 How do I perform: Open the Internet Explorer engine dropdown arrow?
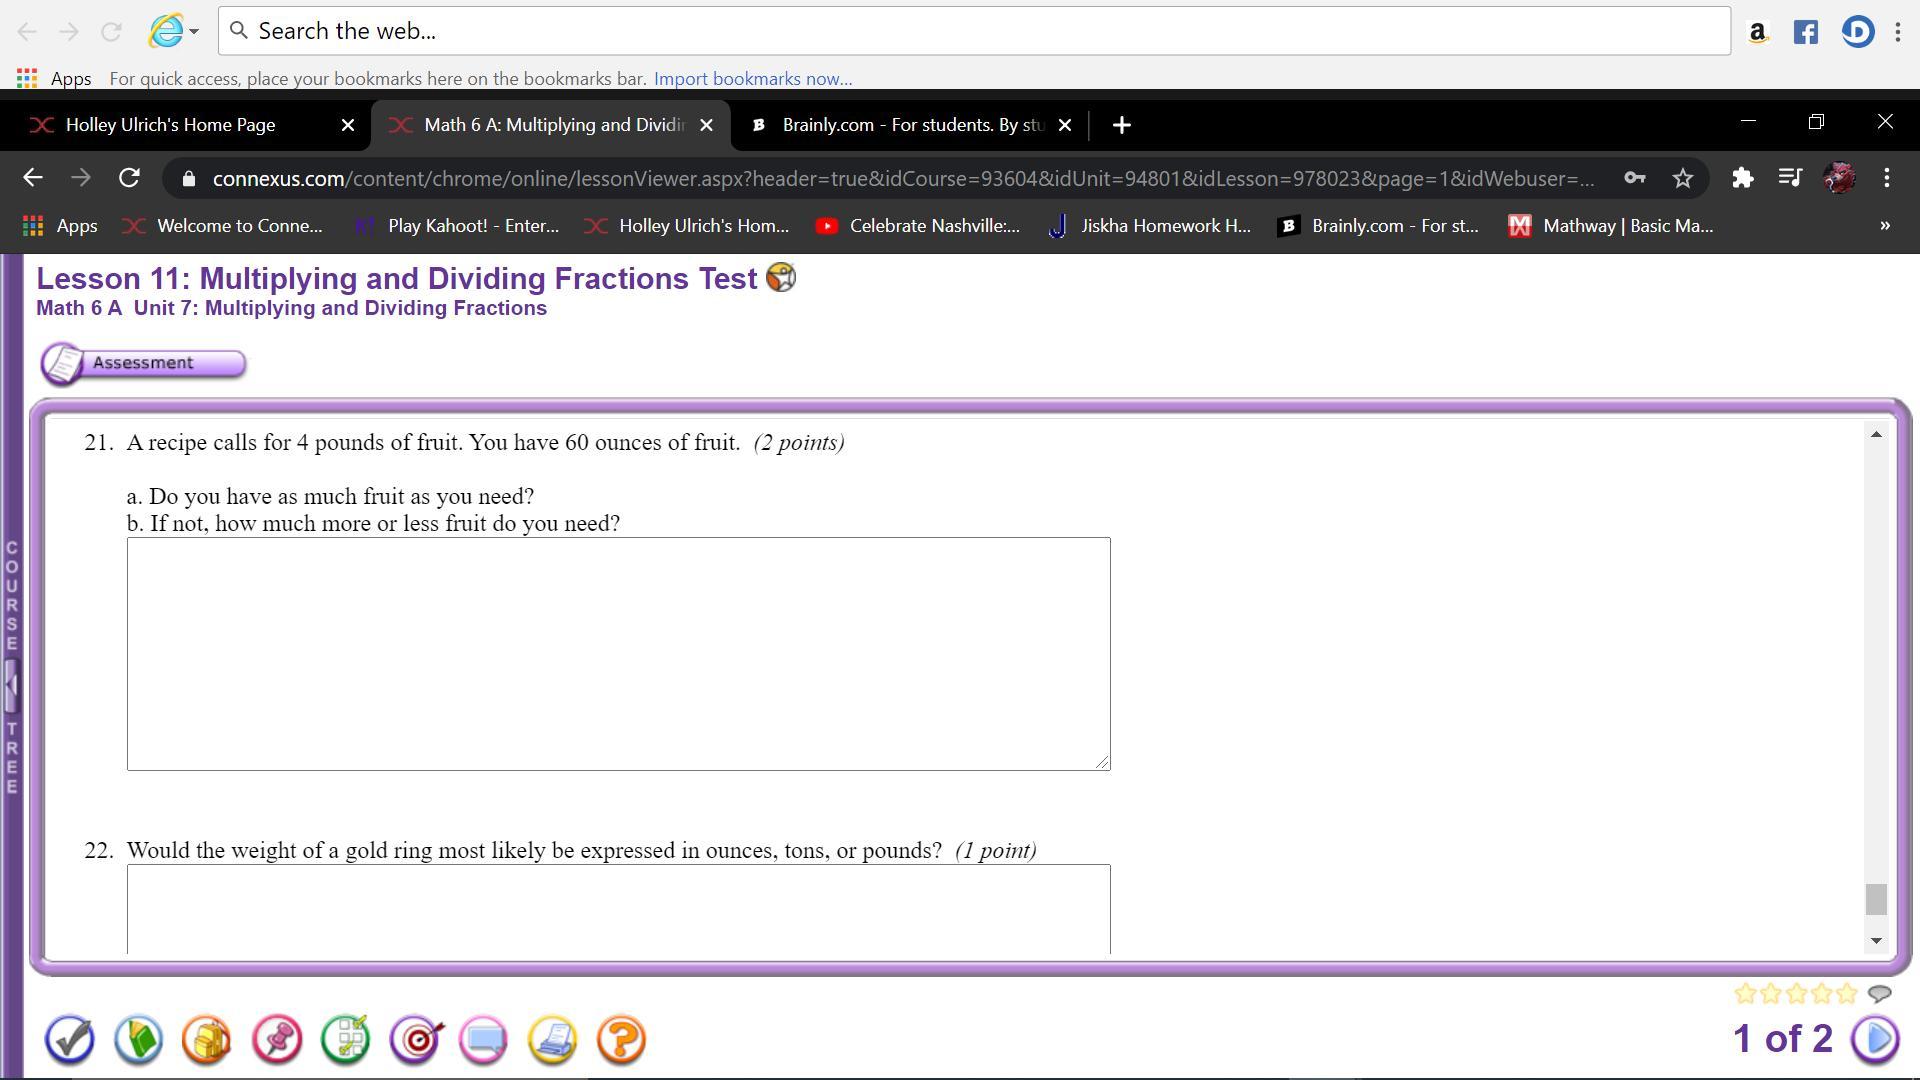coord(194,31)
